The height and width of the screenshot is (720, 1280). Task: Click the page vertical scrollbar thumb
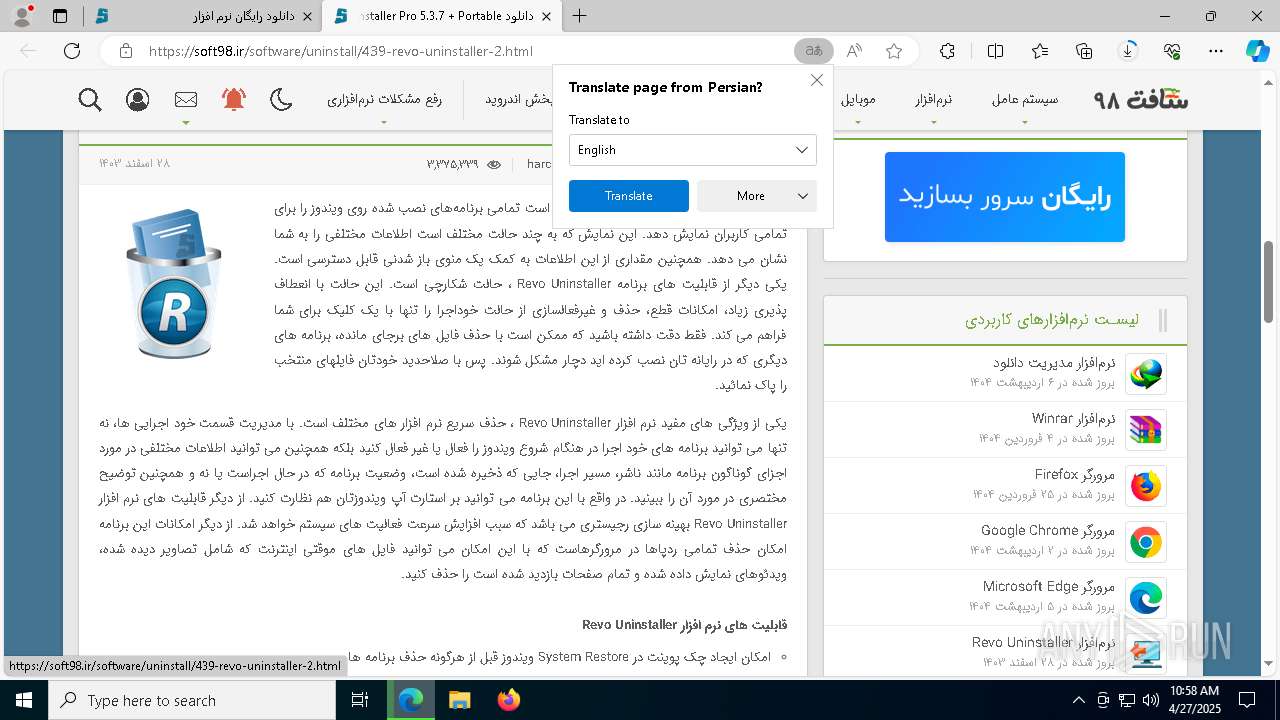click(x=1270, y=281)
